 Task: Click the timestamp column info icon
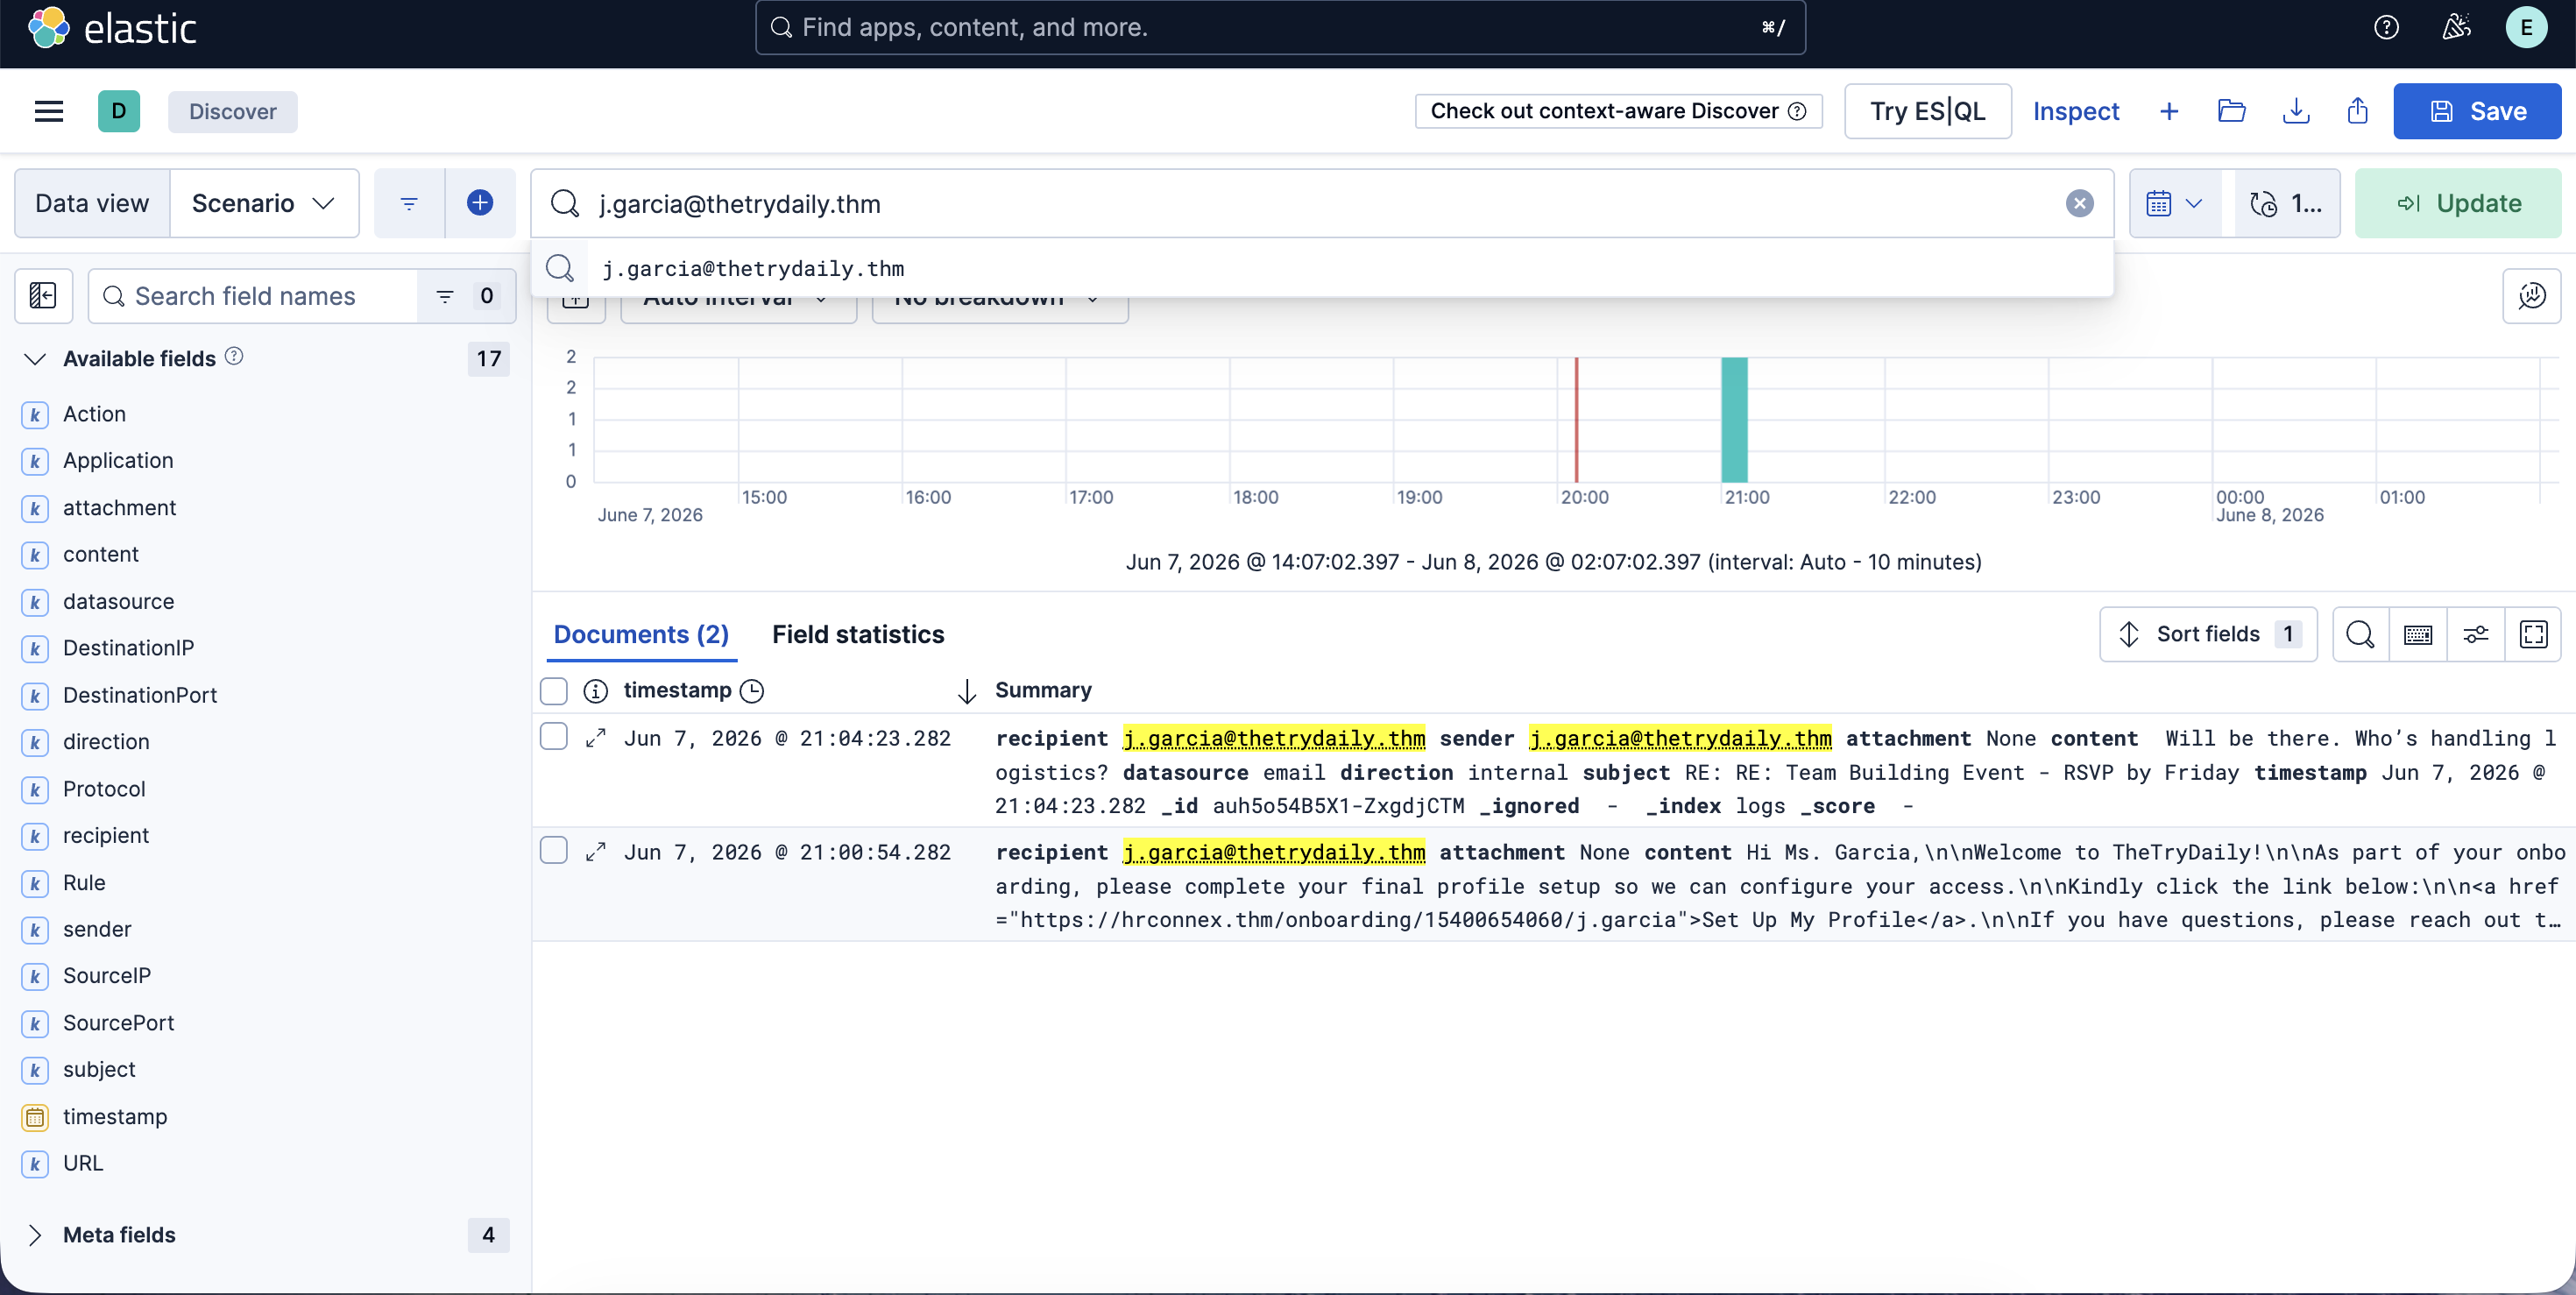click(x=595, y=691)
